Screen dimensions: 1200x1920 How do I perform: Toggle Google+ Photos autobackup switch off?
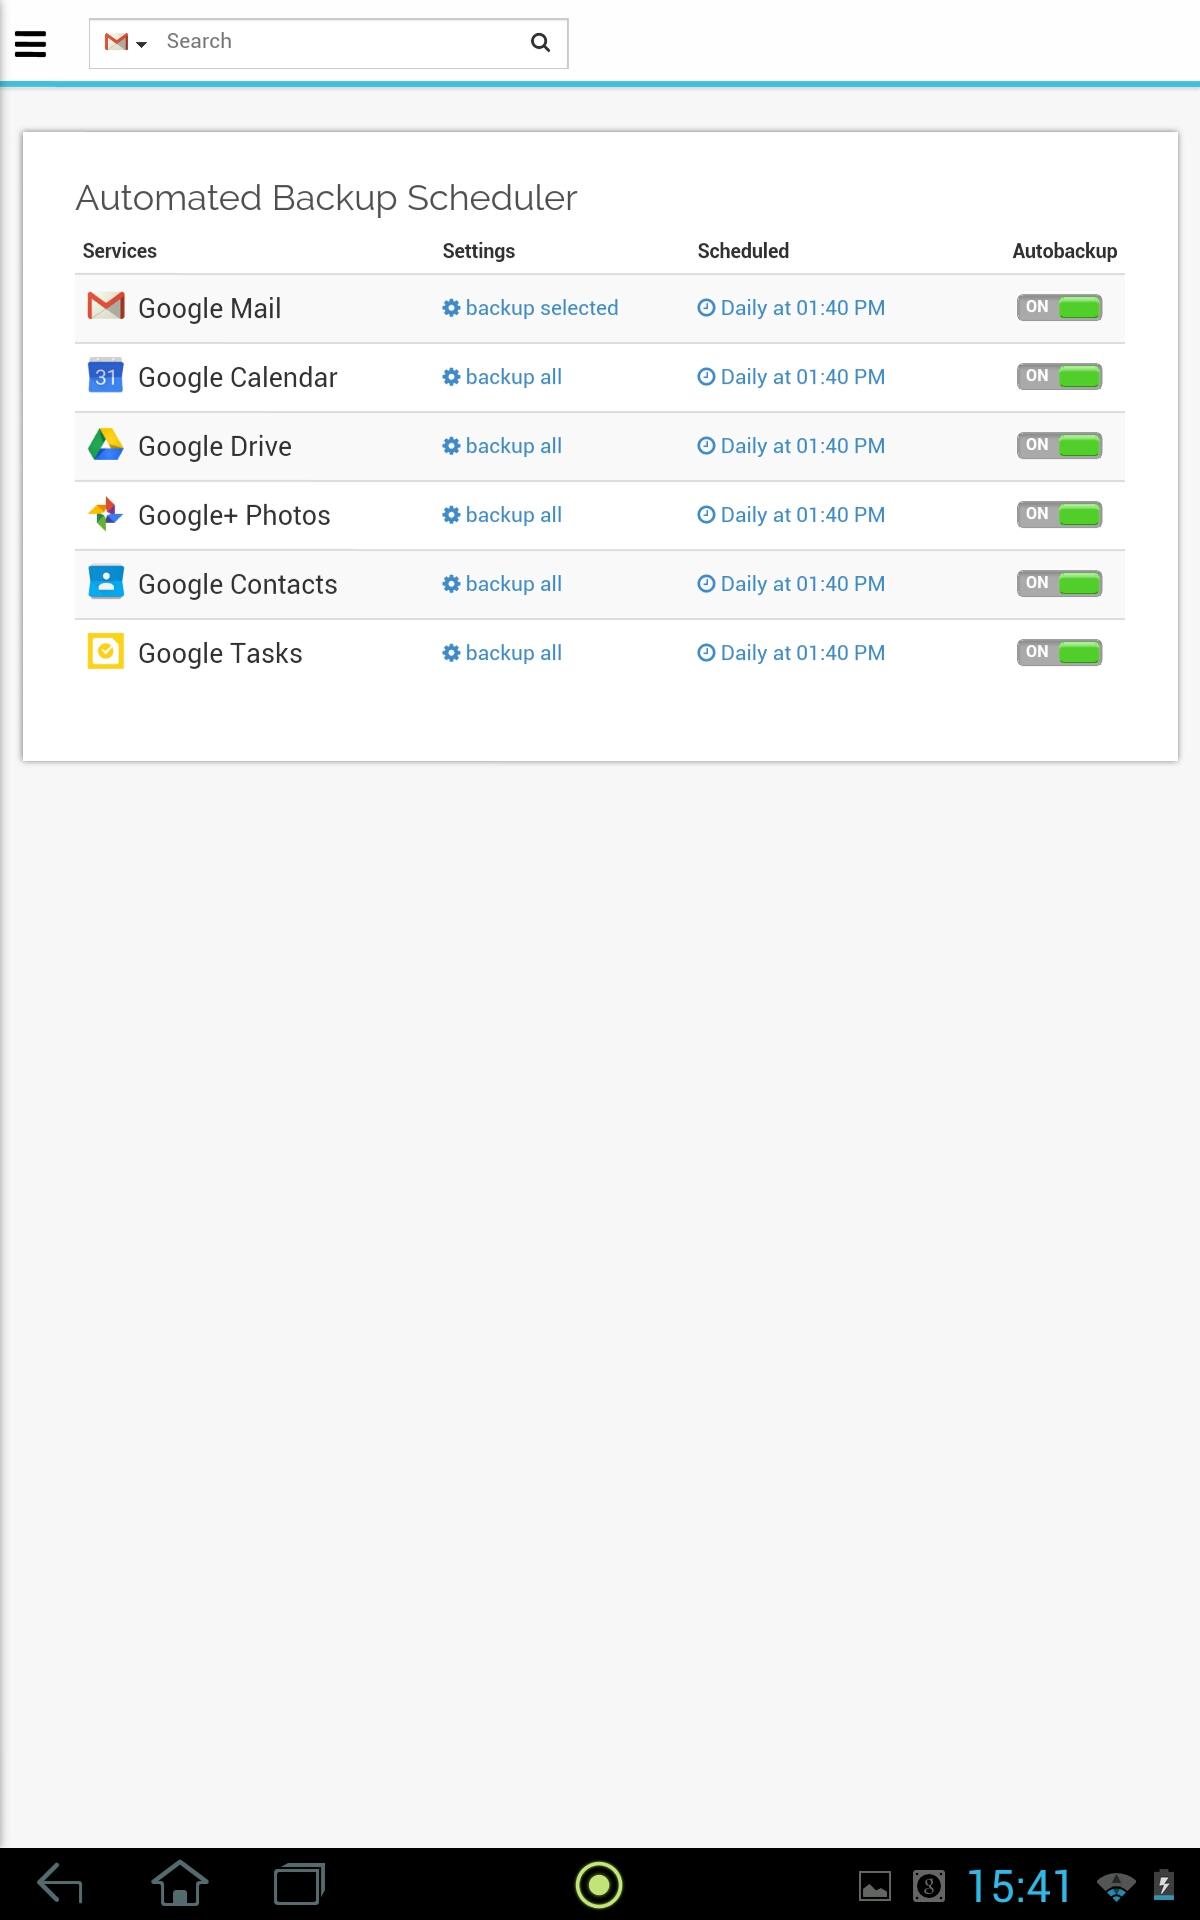click(1060, 514)
